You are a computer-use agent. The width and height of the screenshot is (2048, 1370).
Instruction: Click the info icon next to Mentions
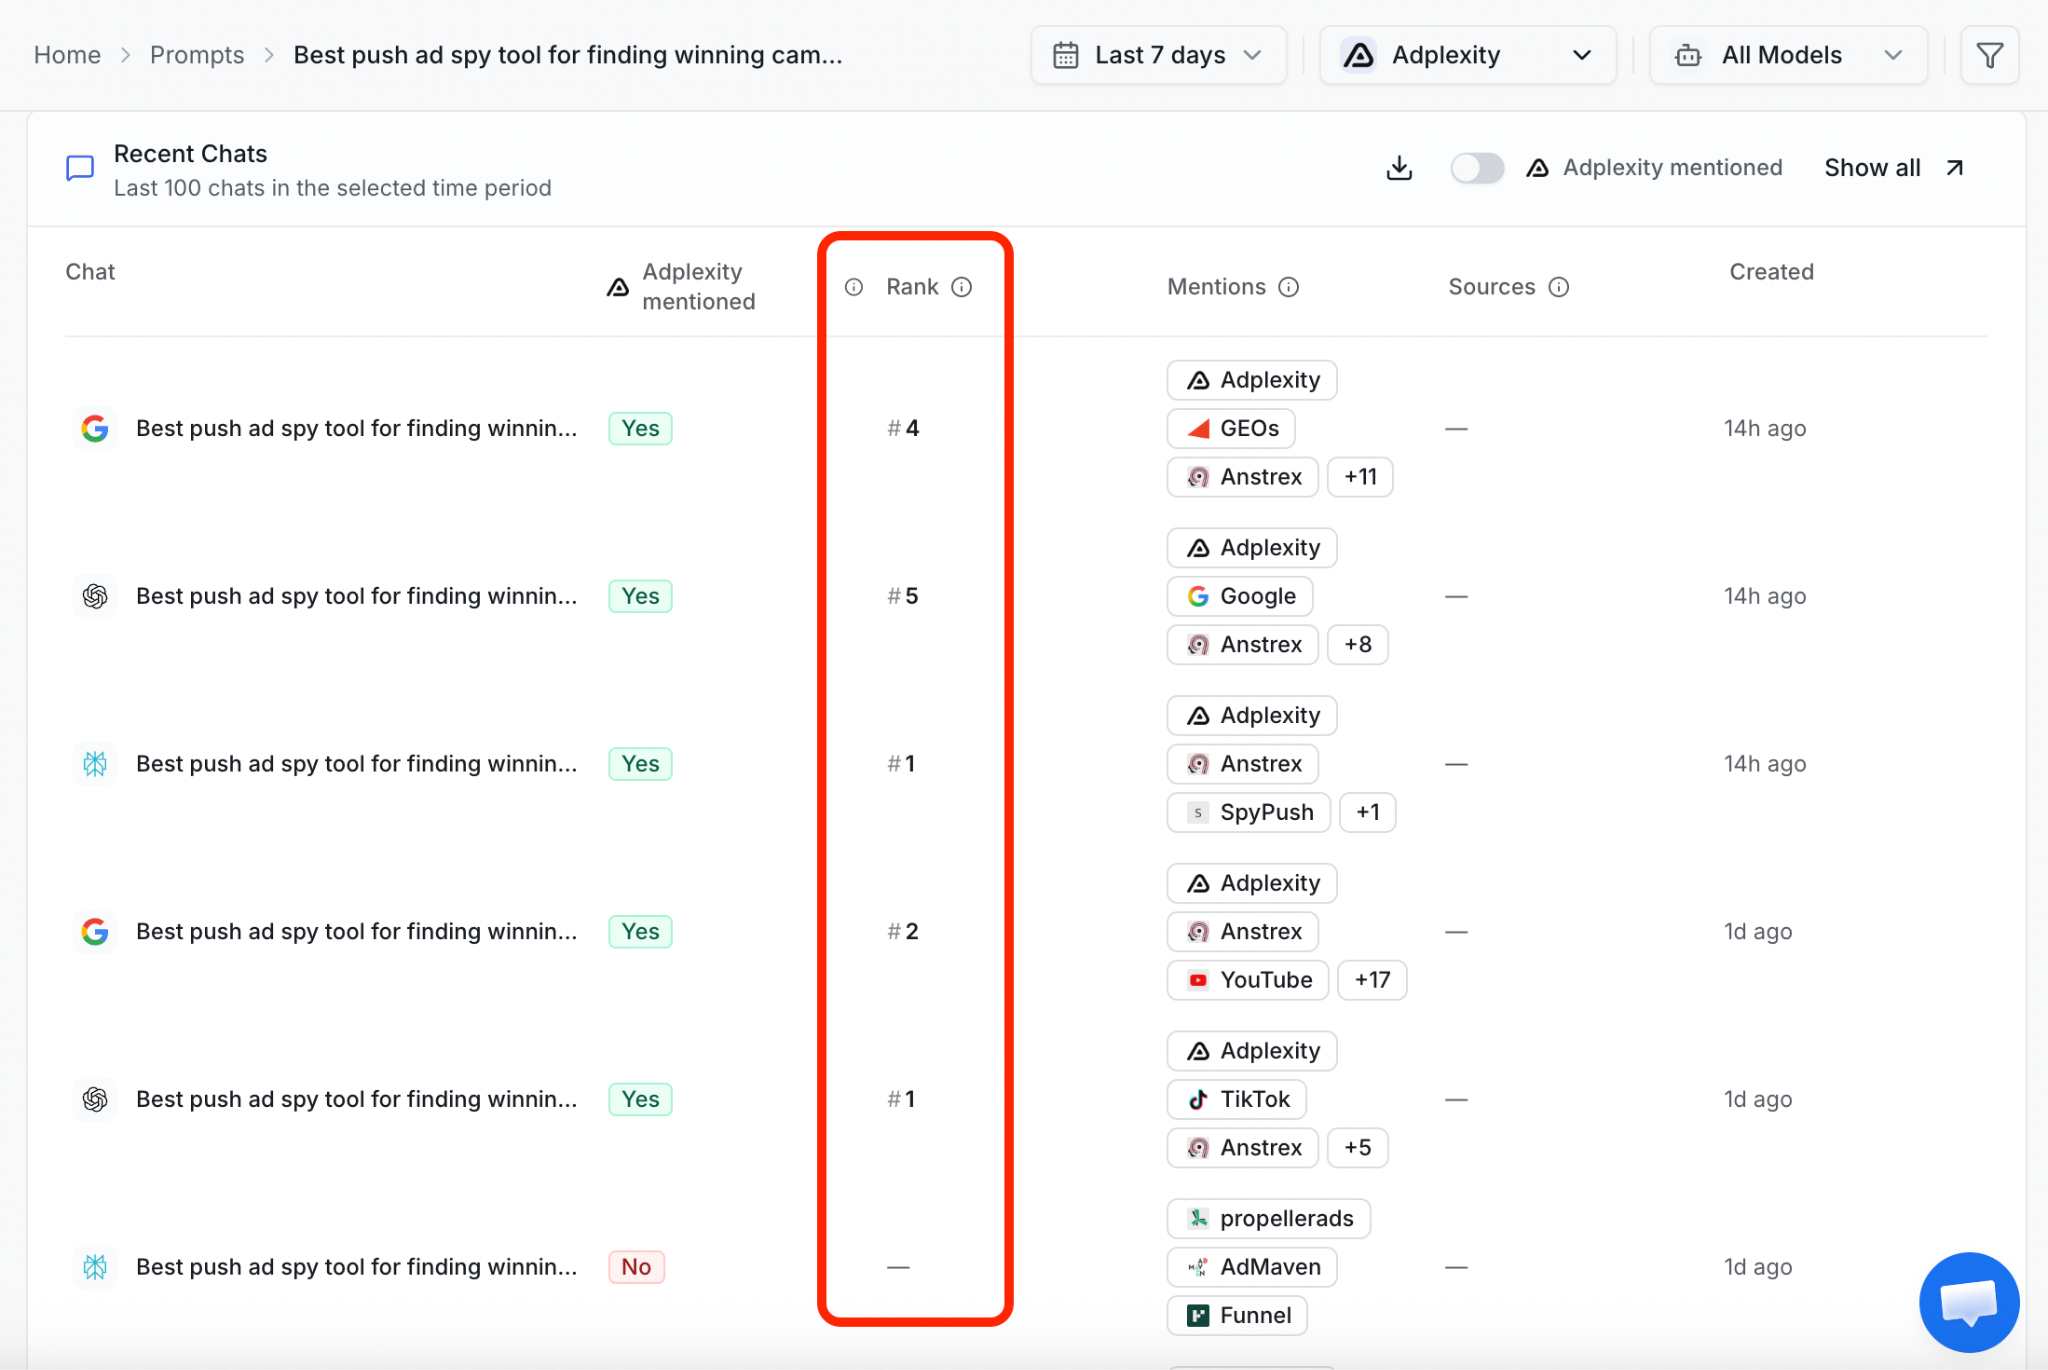pos(1289,287)
